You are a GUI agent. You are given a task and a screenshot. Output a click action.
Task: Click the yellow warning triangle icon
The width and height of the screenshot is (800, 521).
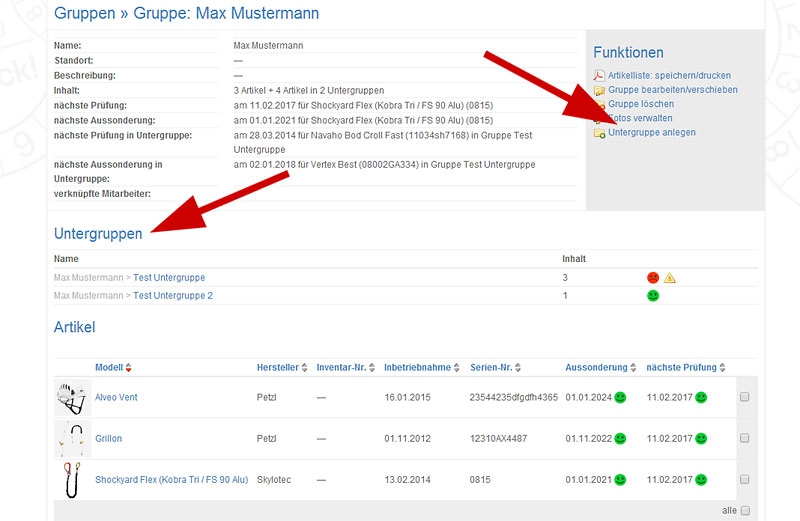[x=670, y=277]
